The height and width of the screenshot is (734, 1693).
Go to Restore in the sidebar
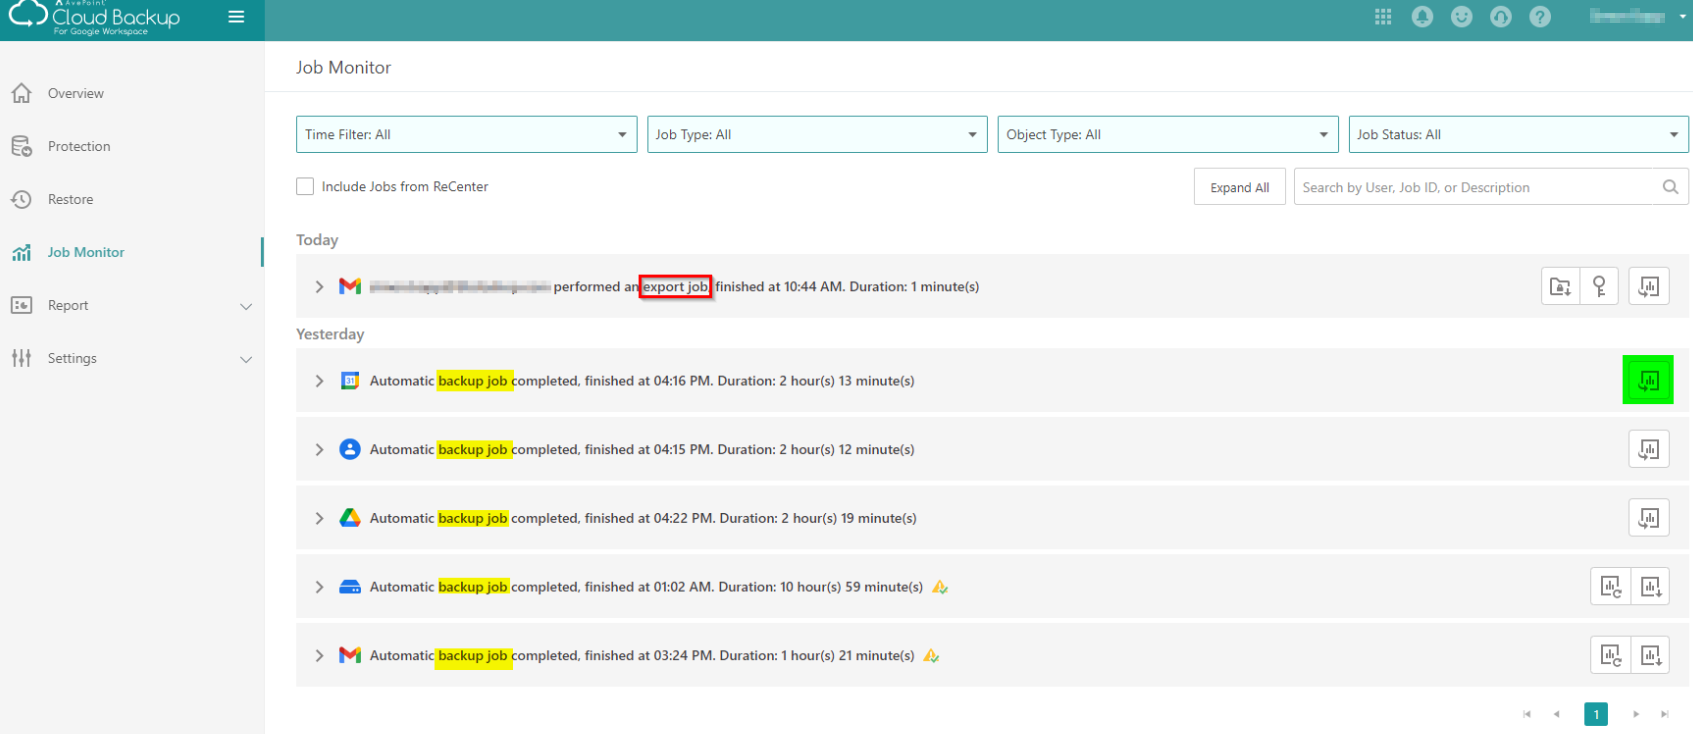(x=70, y=199)
